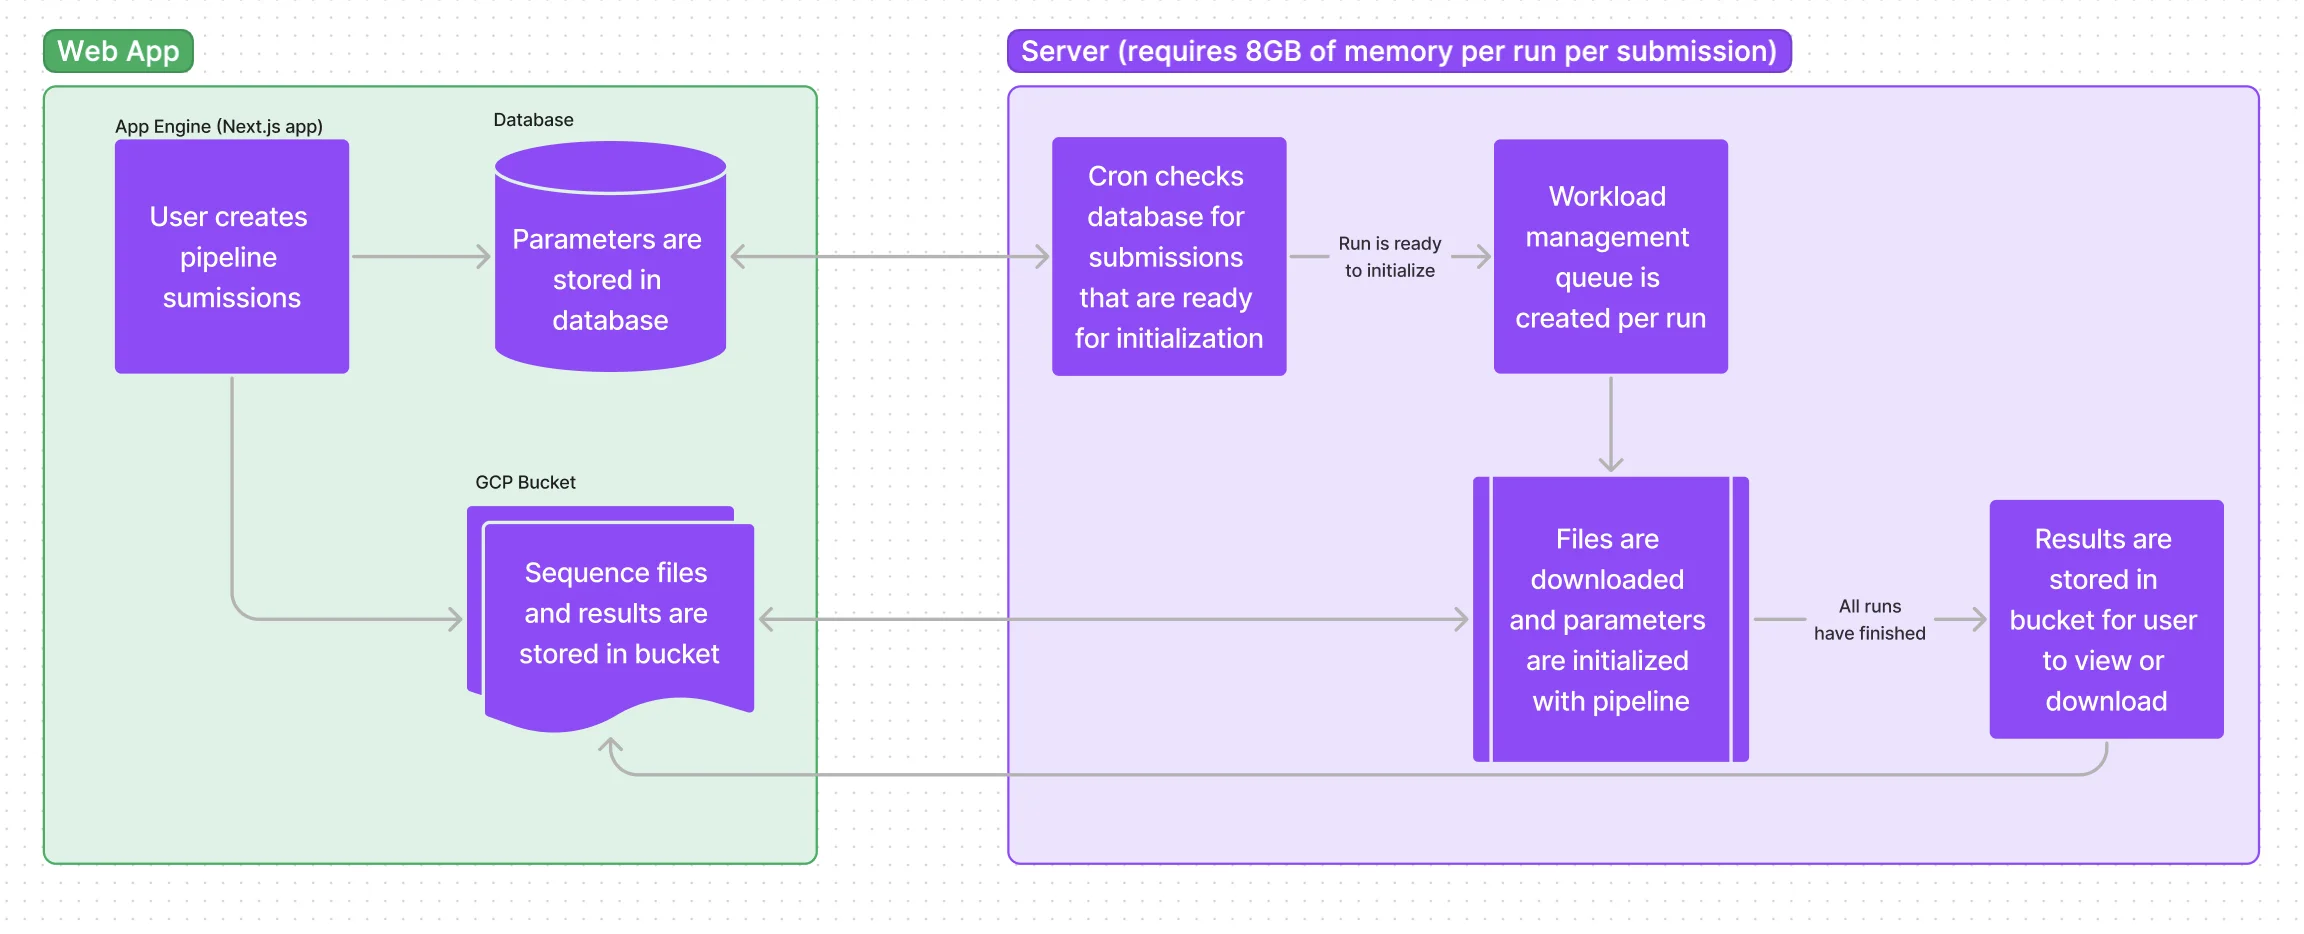Screen dimensions: 2304x934
Task: Select the Database cylinder shape
Action: [609, 255]
